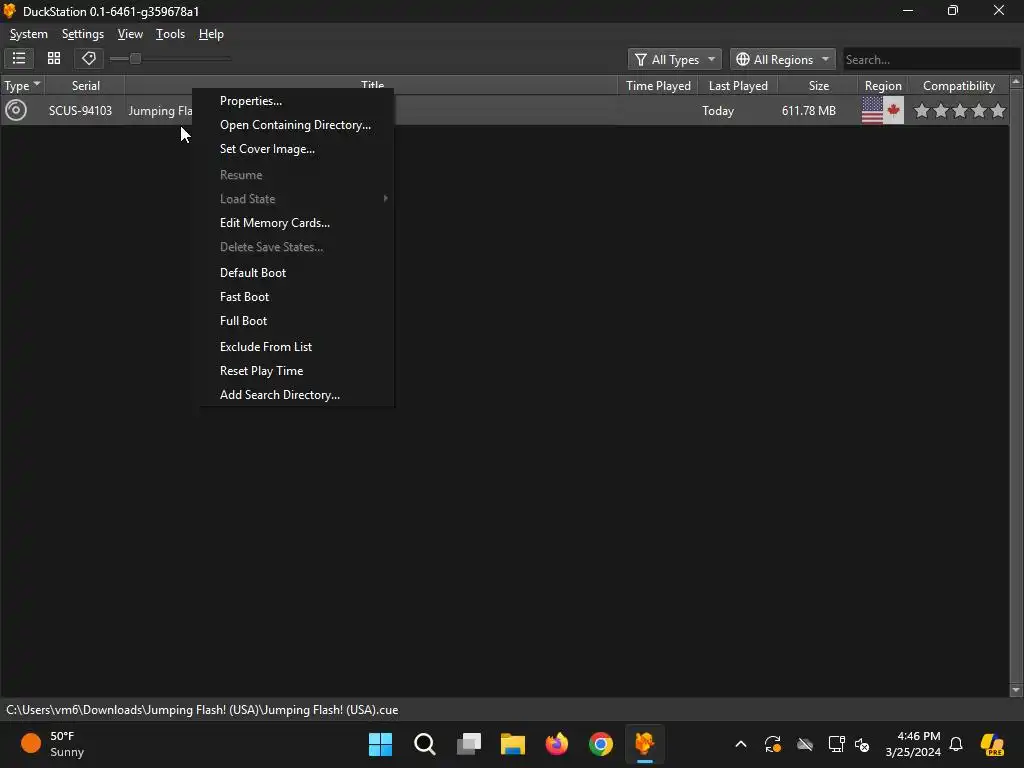Sort by Time Played column
This screenshot has width=1024, height=768.
point(658,86)
